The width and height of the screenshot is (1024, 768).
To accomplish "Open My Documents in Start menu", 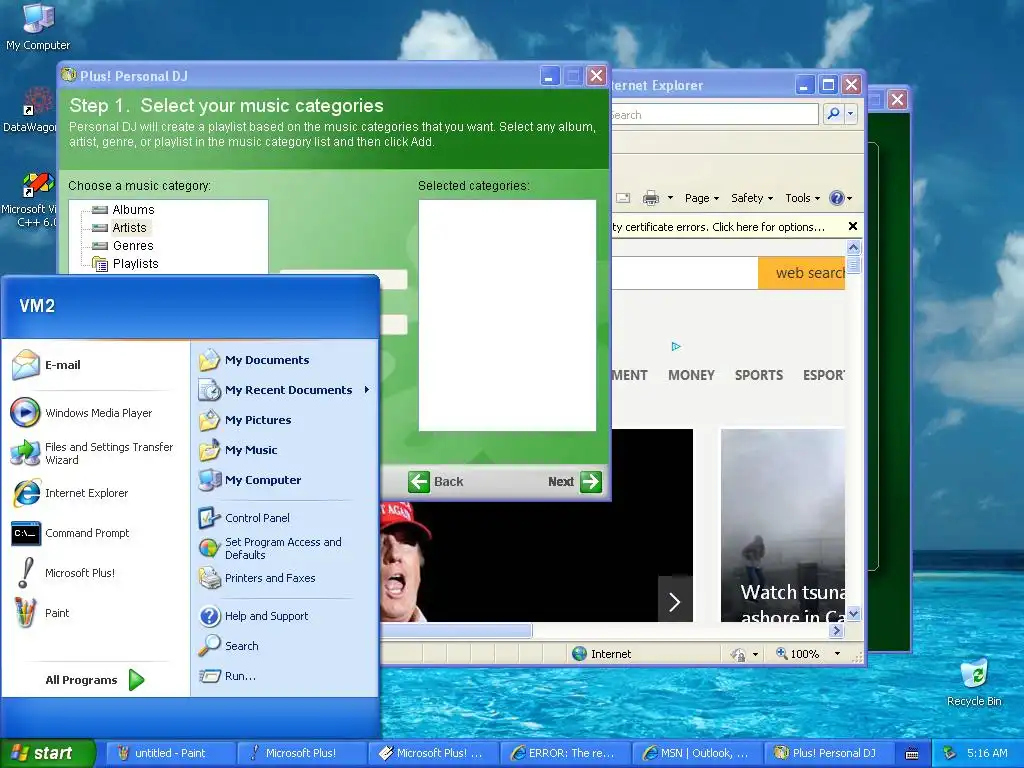I will pos(253,360).
